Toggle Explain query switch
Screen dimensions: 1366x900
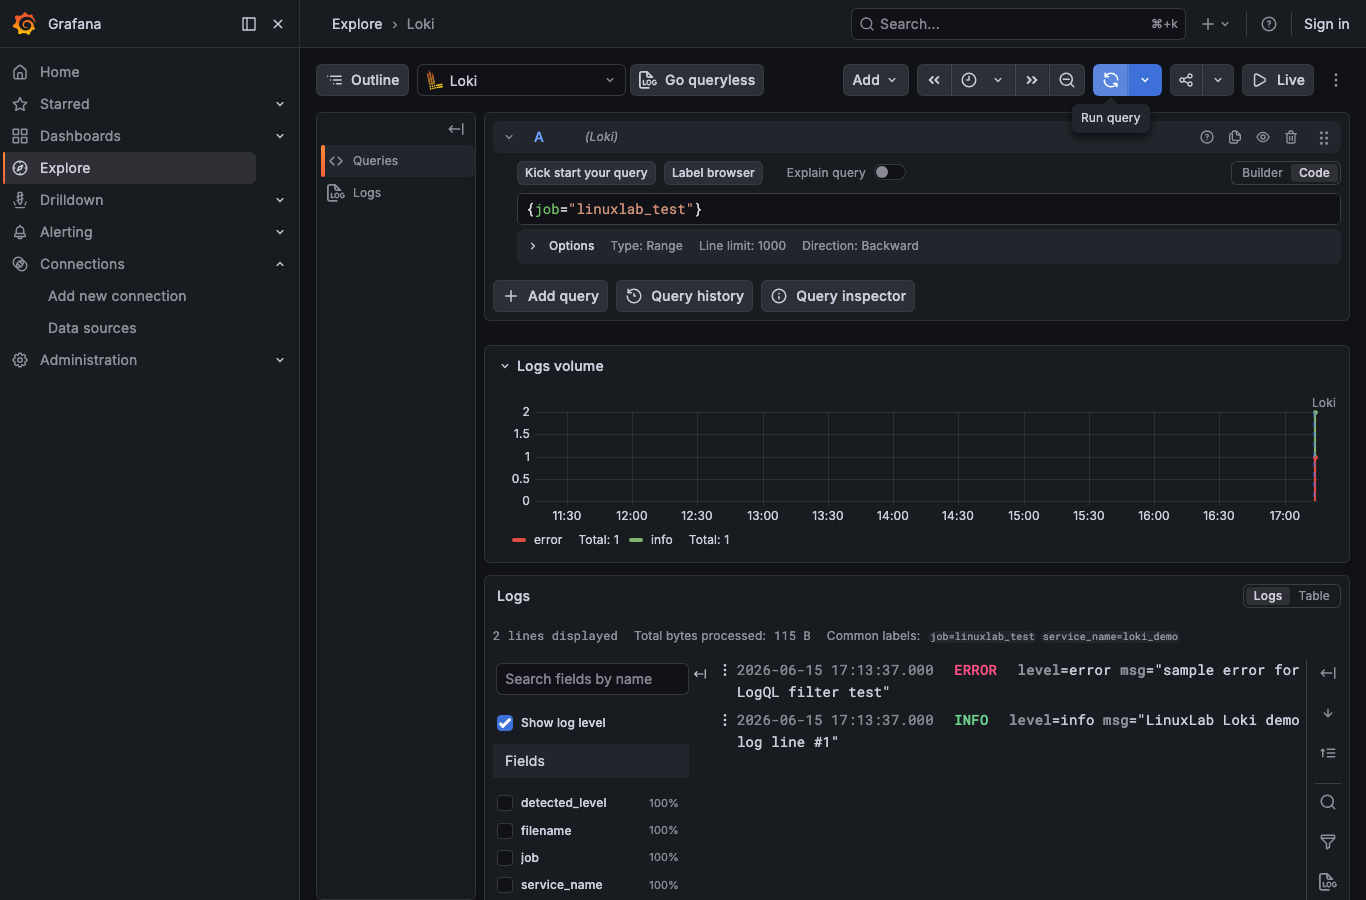890,172
